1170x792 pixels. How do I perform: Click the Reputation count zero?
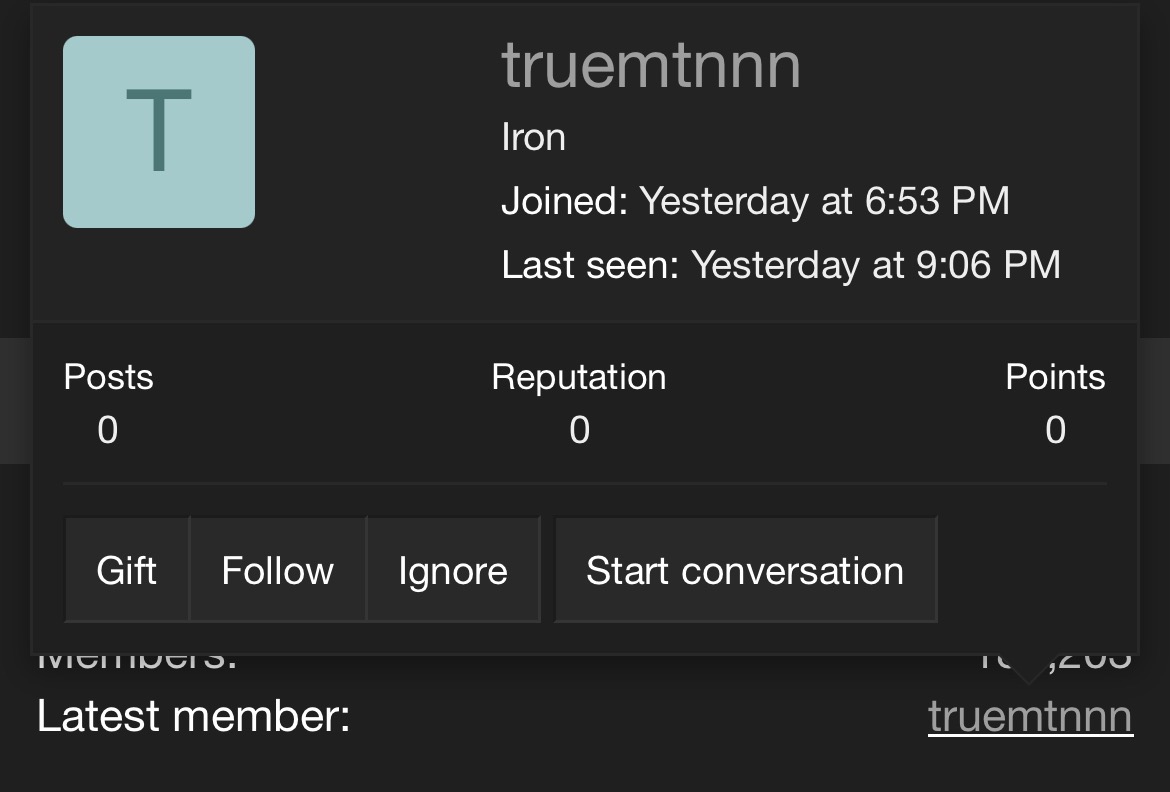580,430
